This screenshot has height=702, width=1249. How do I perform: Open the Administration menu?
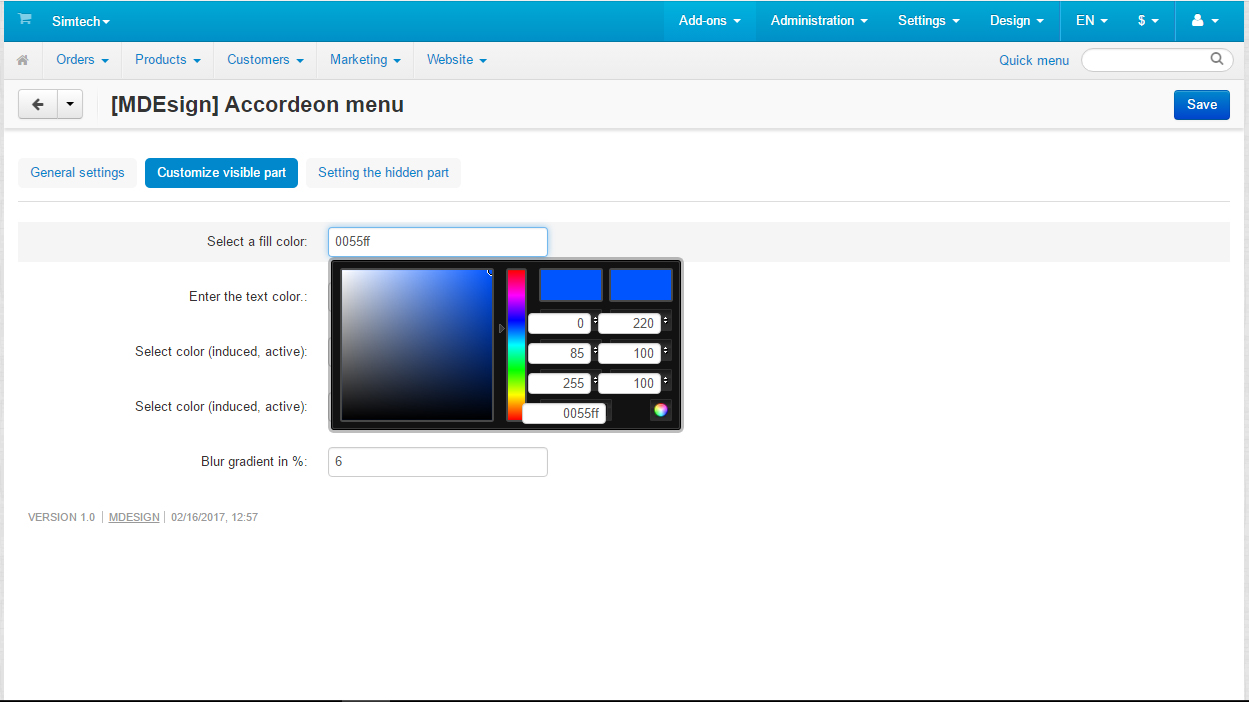tap(819, 20)
